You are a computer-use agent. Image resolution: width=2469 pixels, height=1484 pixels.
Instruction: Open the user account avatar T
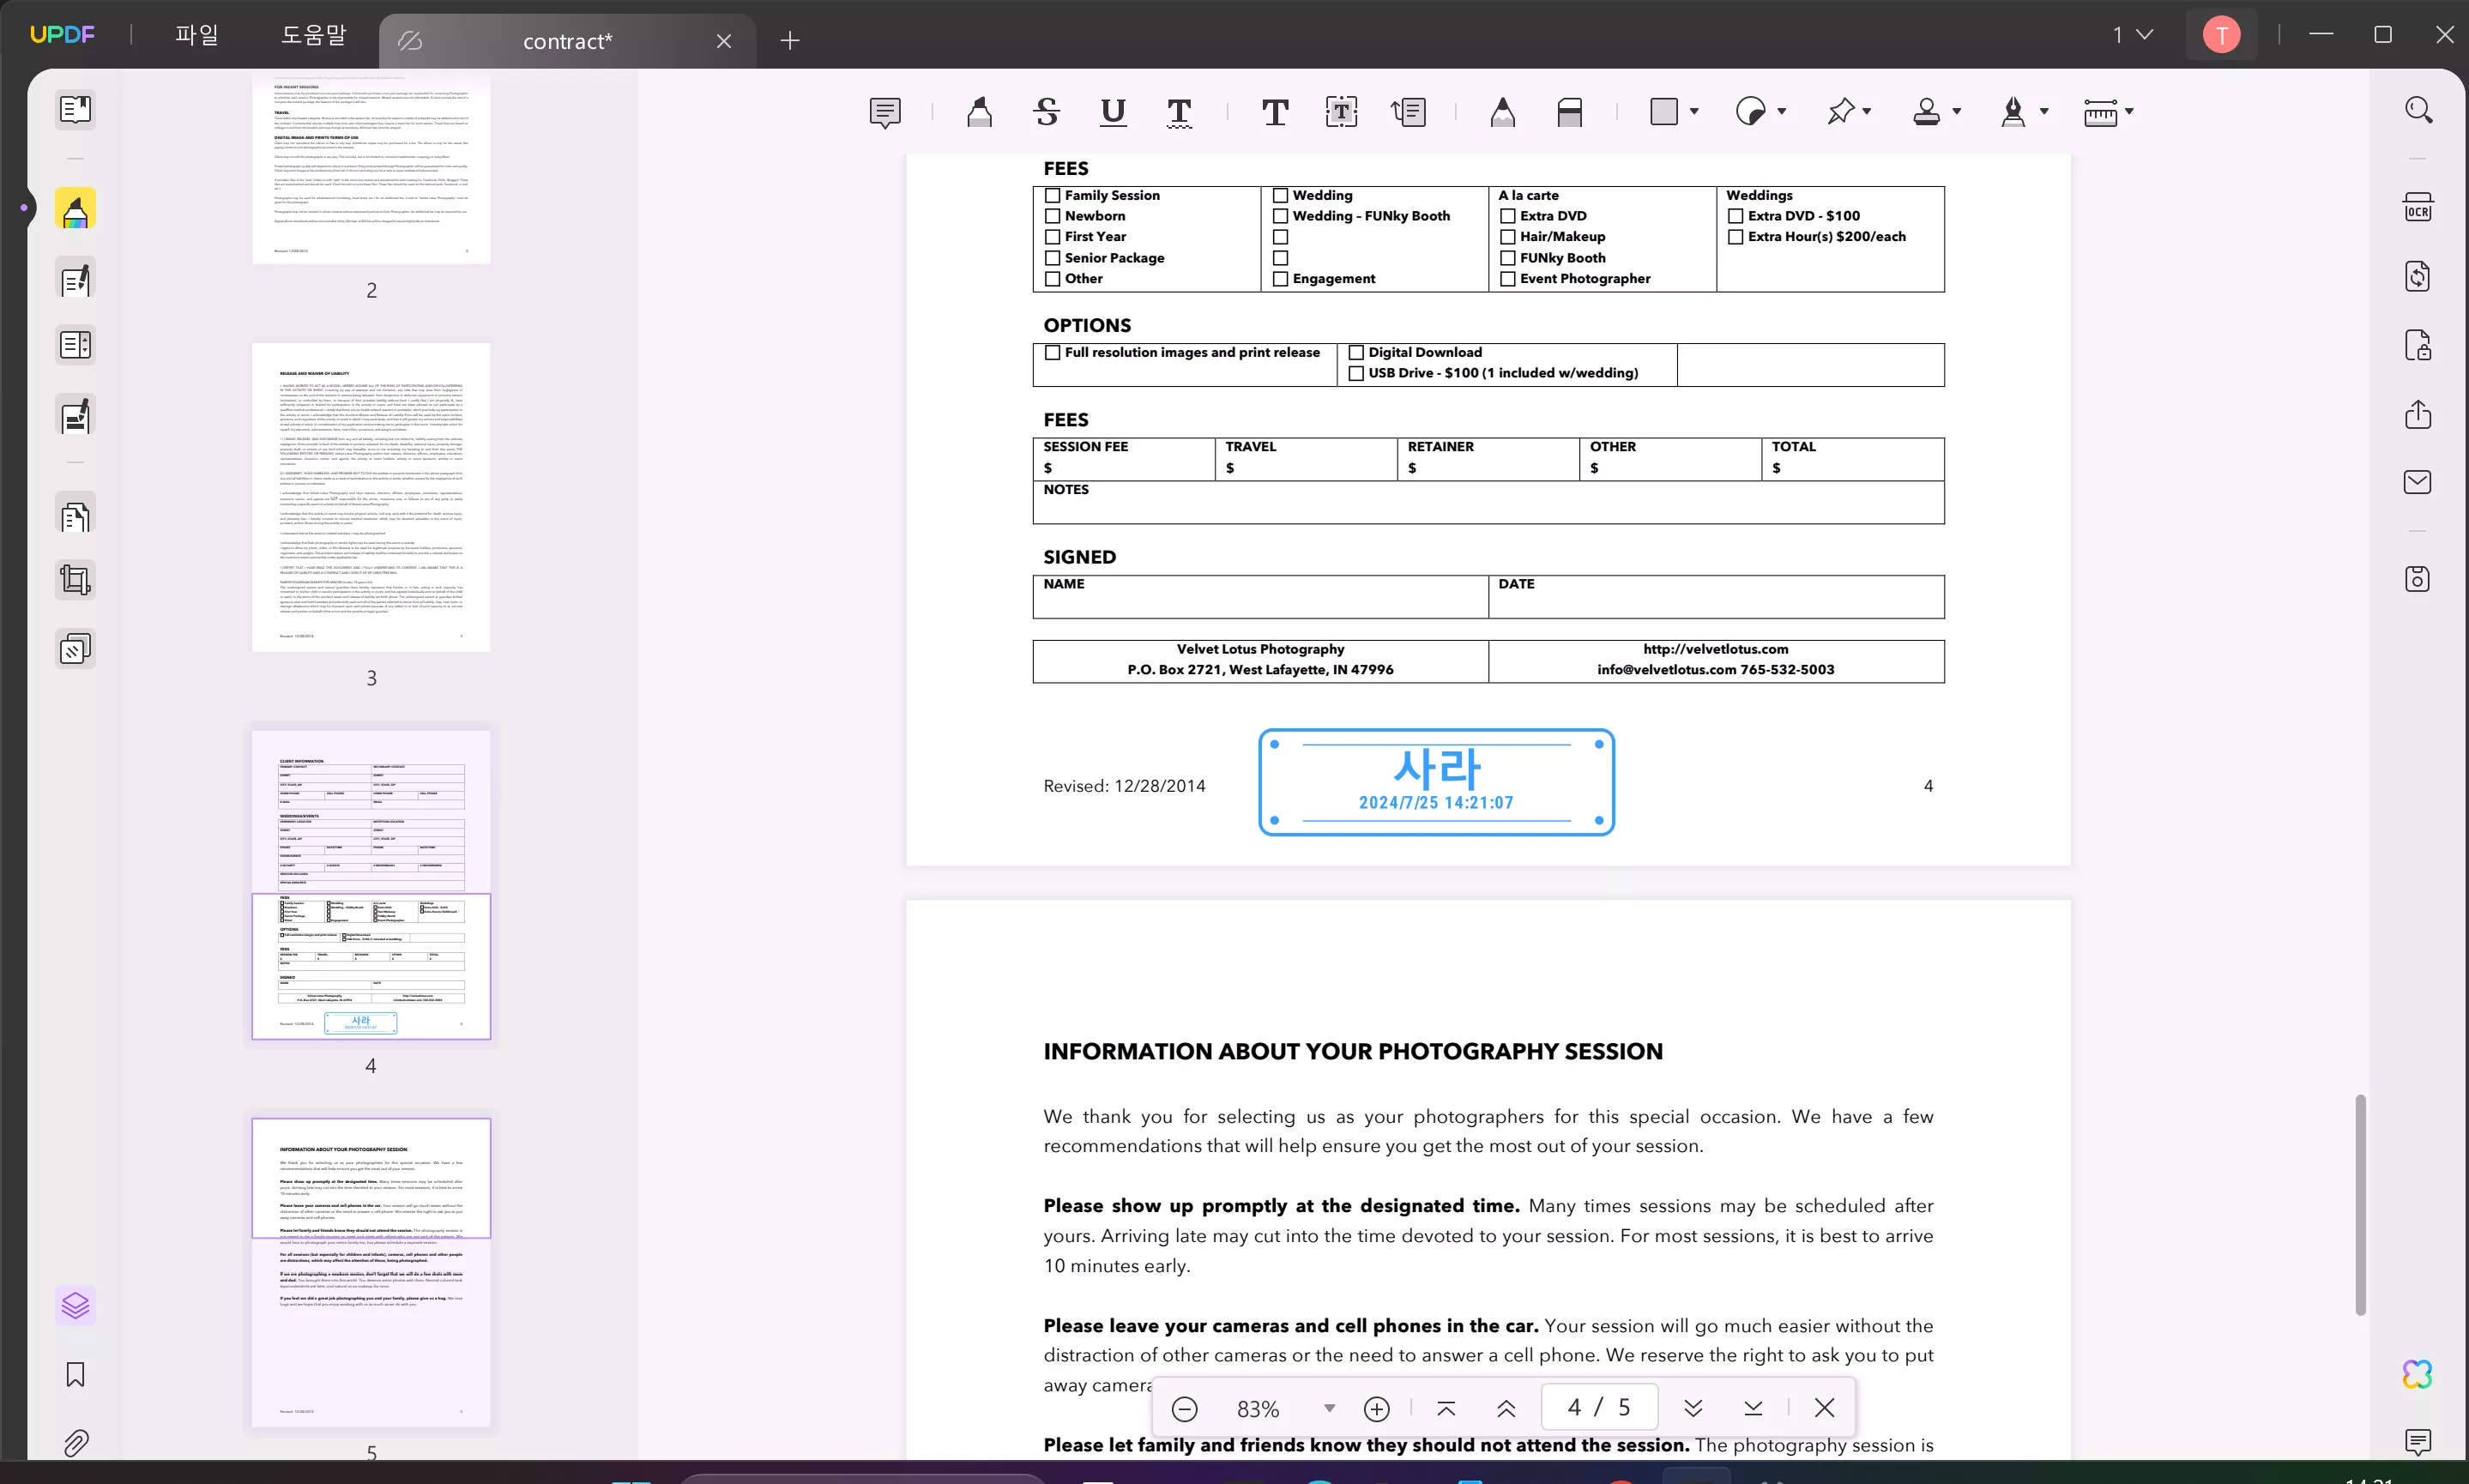tap(2221, 35)
